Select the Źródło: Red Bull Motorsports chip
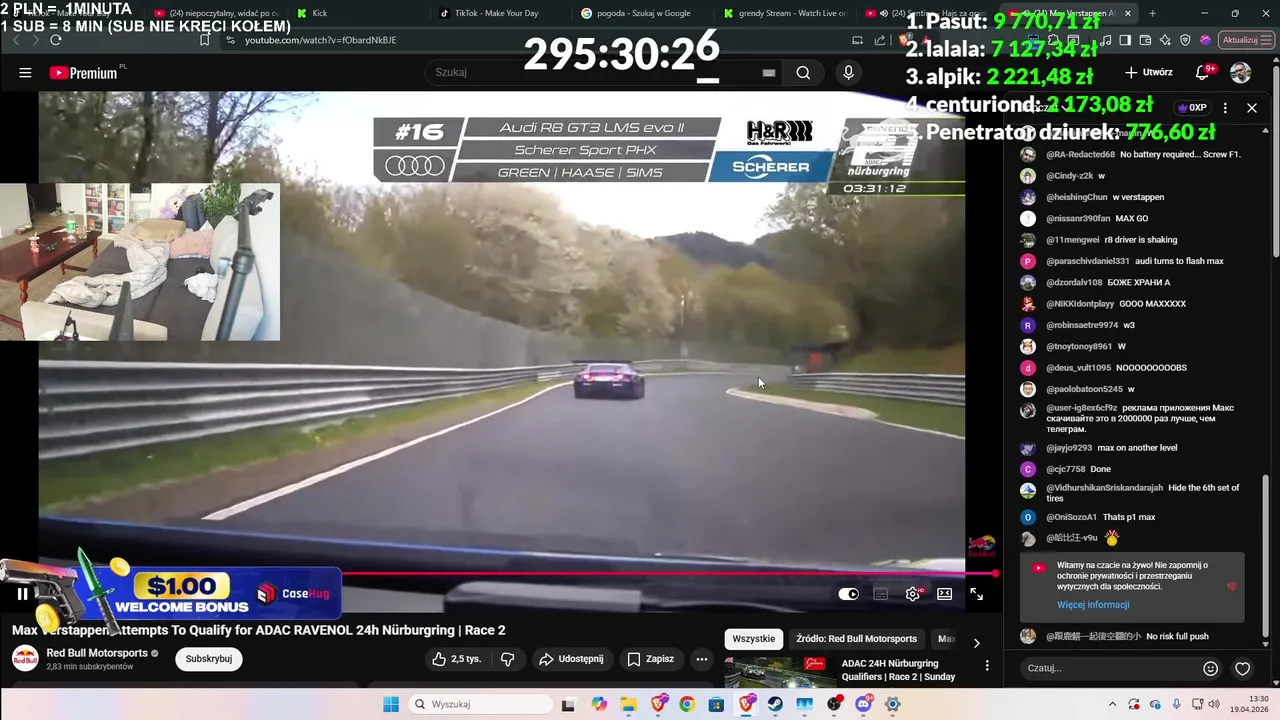 pos(857,639)
